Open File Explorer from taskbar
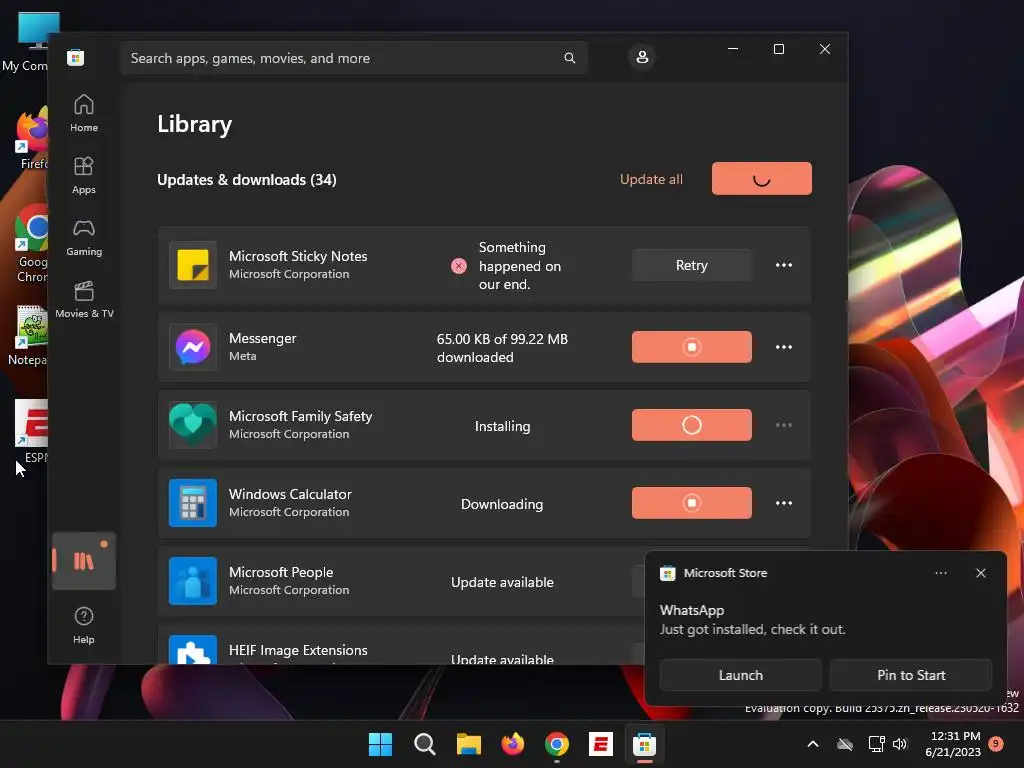 coord(468,744)
